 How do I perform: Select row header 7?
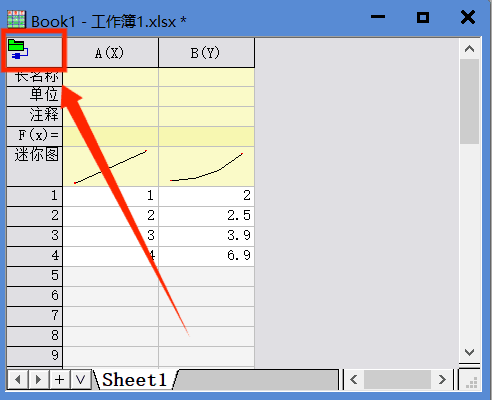(x=35, y=316)
